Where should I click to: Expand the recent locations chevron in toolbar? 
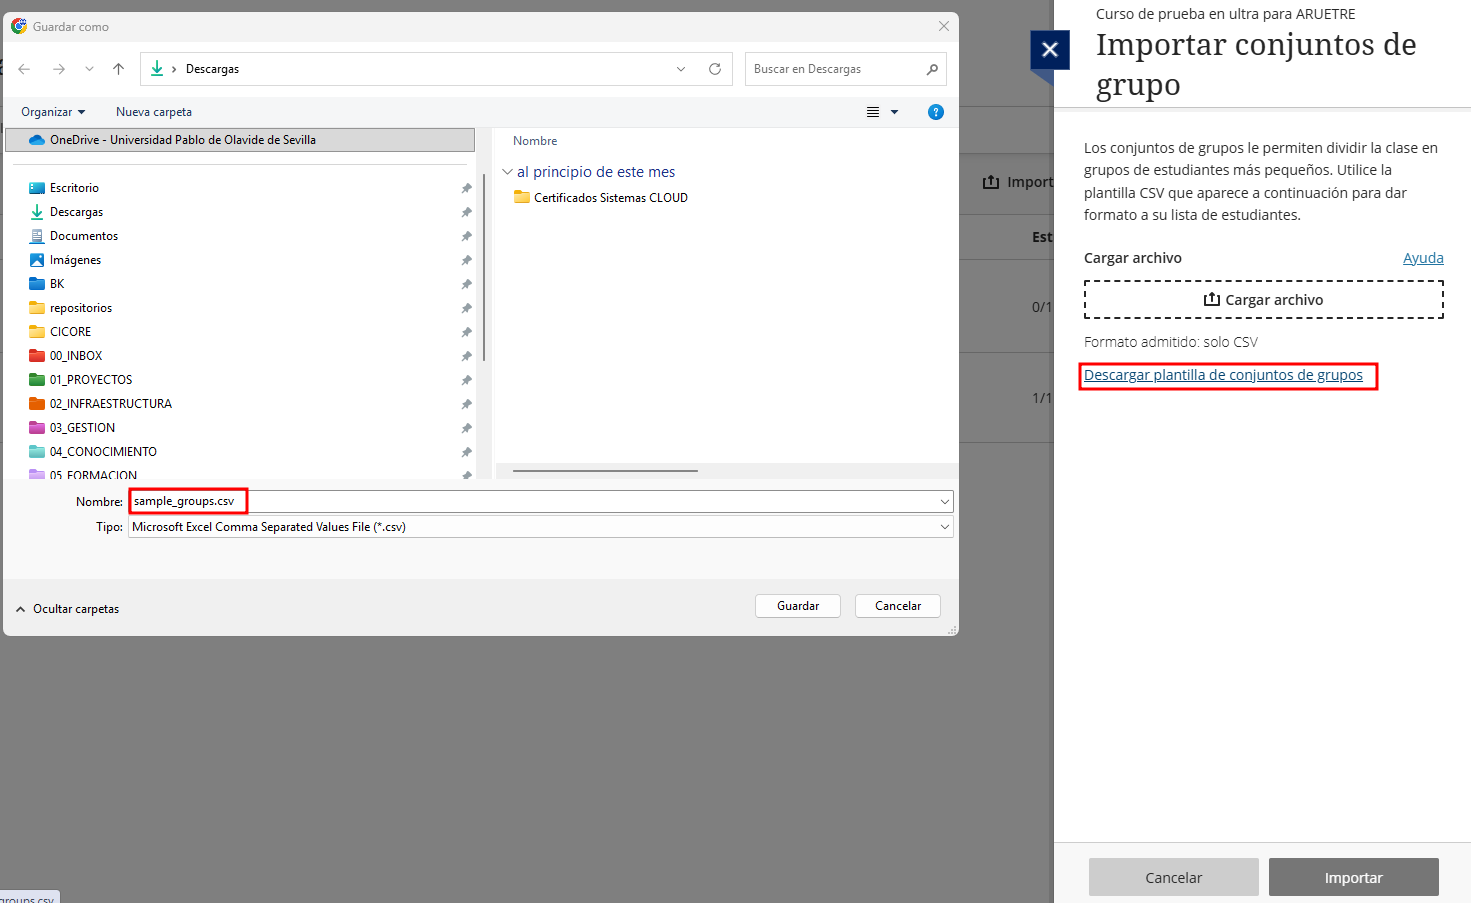(89, 69)
